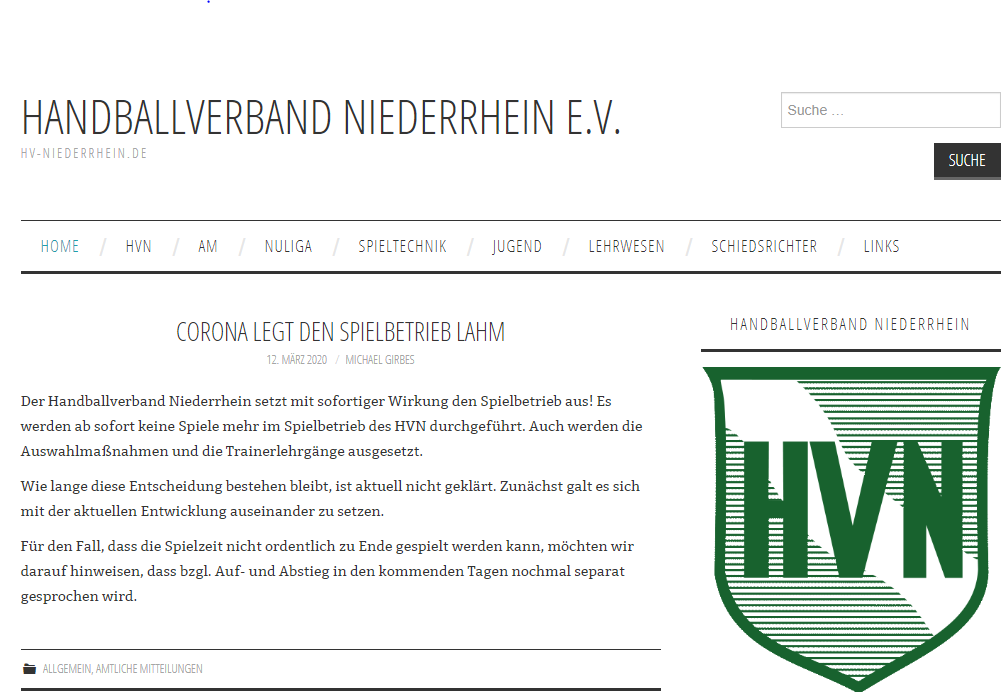
Task: Open the Lehrwesen menu item
Action: pyautogui.click(x=627, y=247)
